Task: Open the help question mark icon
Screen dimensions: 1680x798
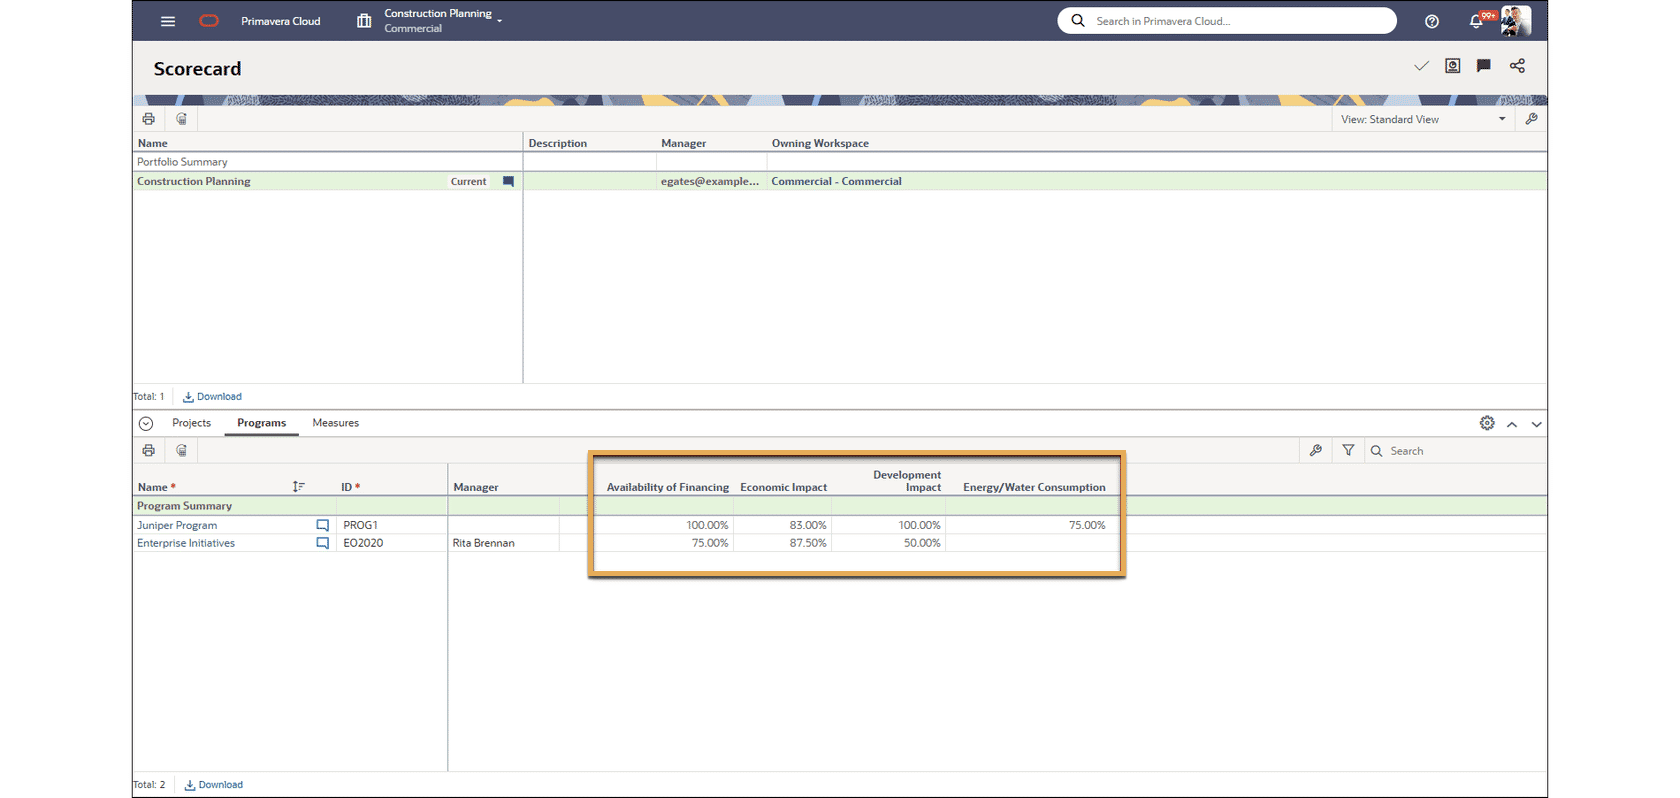Action: [1432, 21]
